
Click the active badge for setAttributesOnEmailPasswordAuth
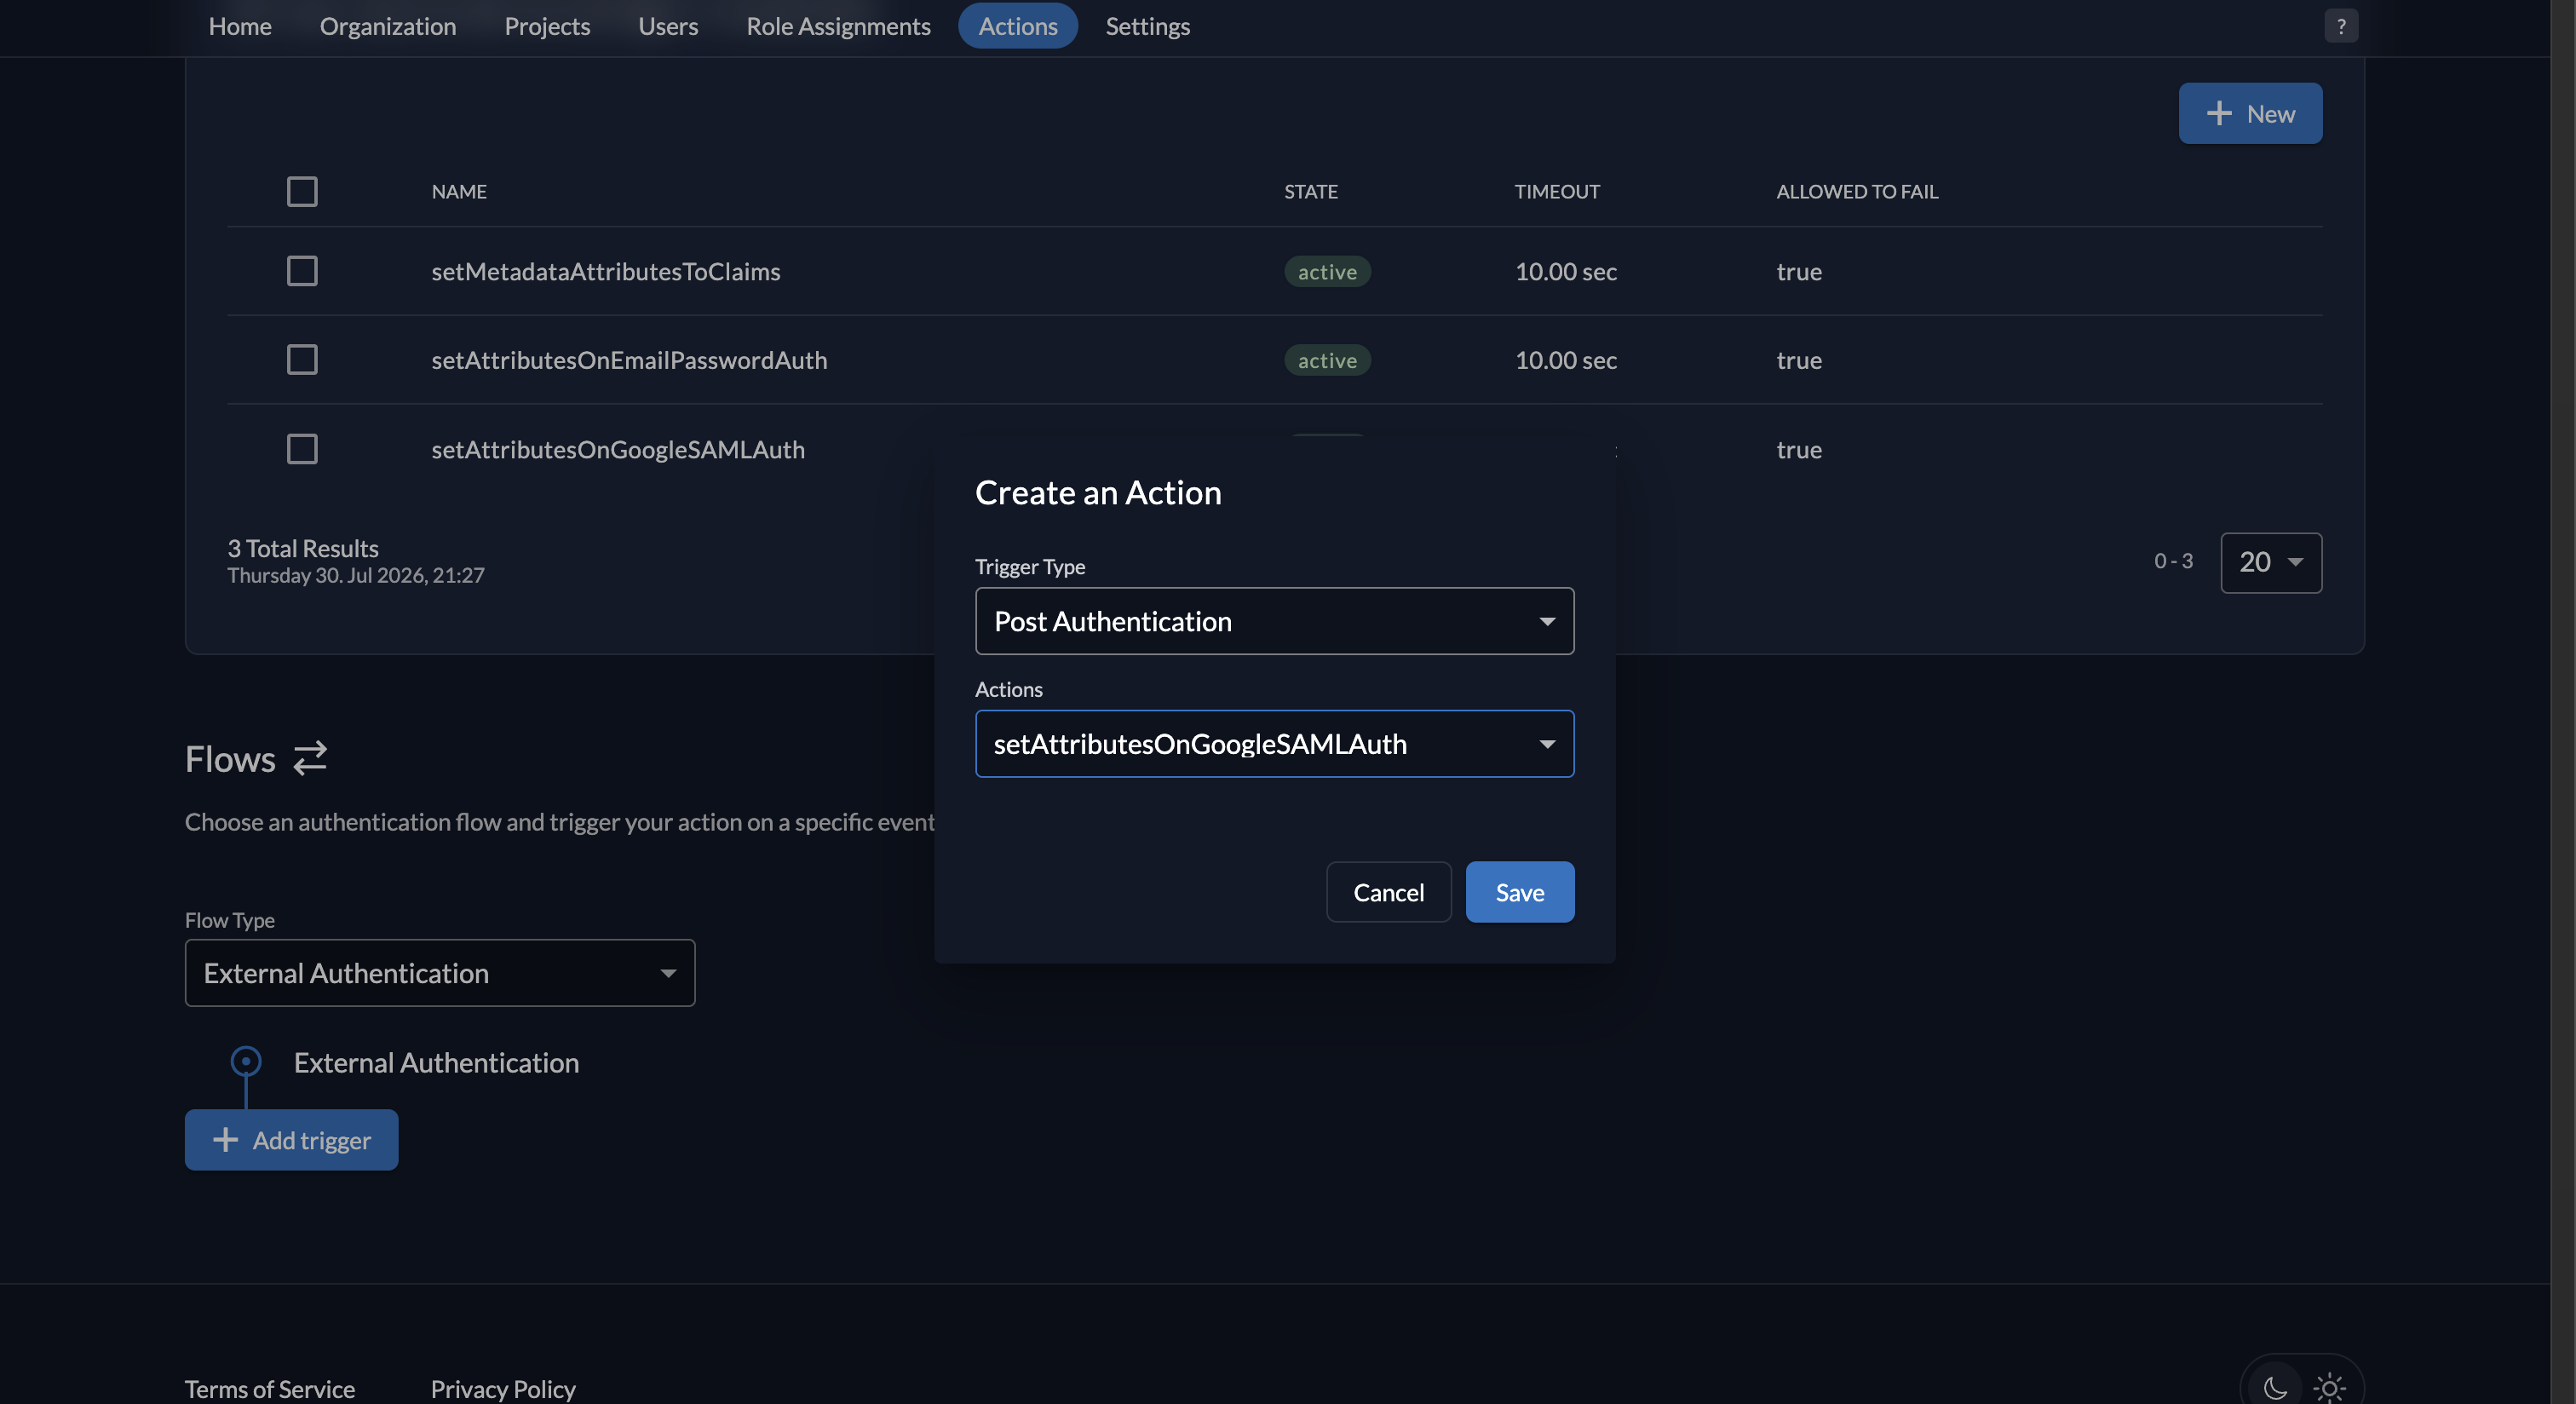click(1327, 360)
